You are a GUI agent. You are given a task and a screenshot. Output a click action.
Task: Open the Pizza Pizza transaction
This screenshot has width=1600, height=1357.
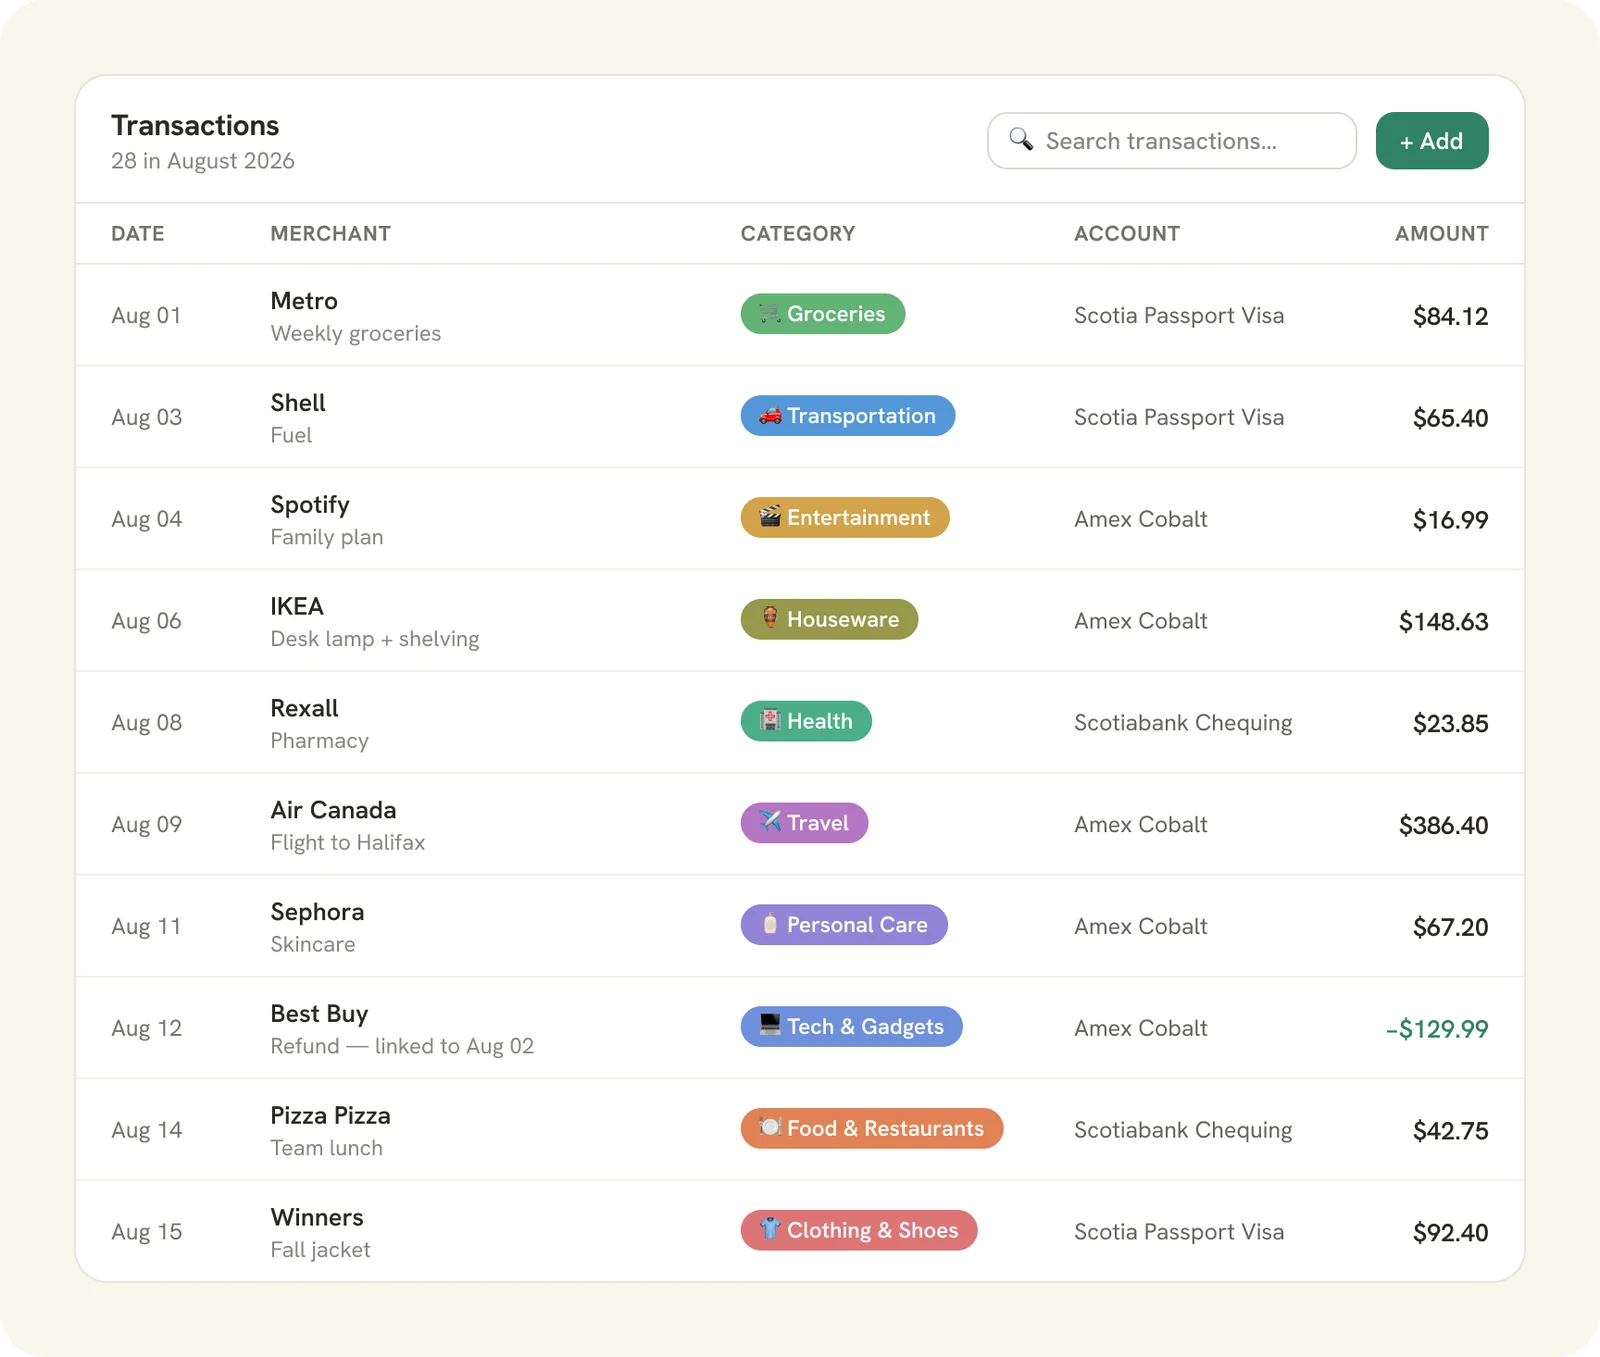click(x=800, y=1130)
